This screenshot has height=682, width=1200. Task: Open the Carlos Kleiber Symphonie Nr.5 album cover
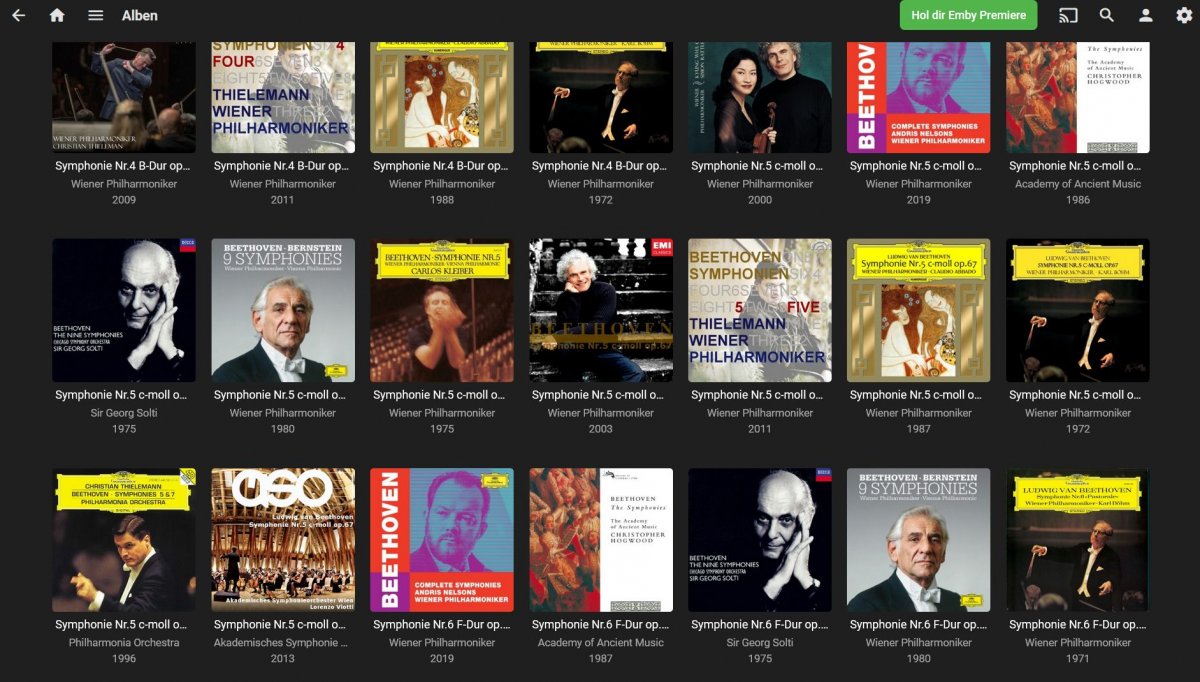click(442, 310)
